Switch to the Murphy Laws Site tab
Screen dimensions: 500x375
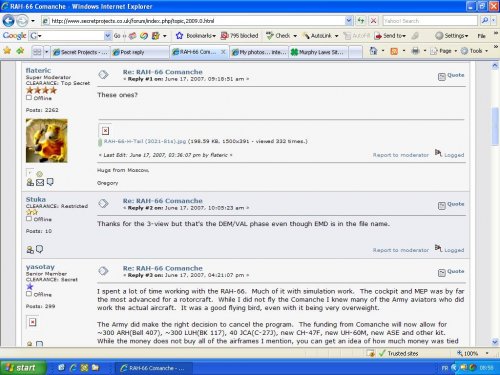(x=318, y=52)
